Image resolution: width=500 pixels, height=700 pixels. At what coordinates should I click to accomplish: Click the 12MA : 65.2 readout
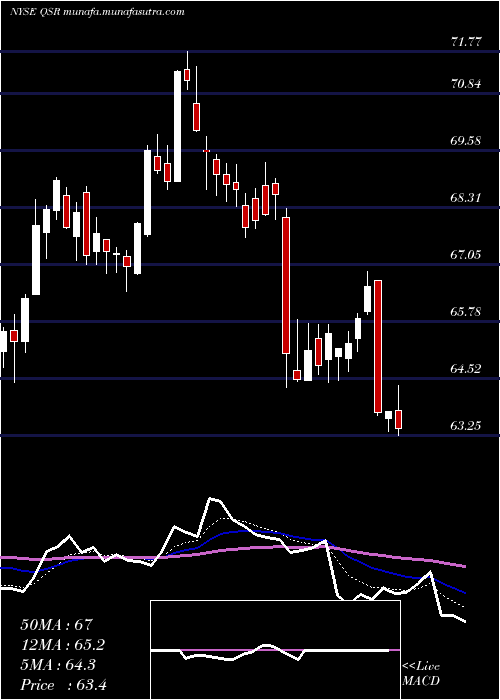(x=64, y=645)
